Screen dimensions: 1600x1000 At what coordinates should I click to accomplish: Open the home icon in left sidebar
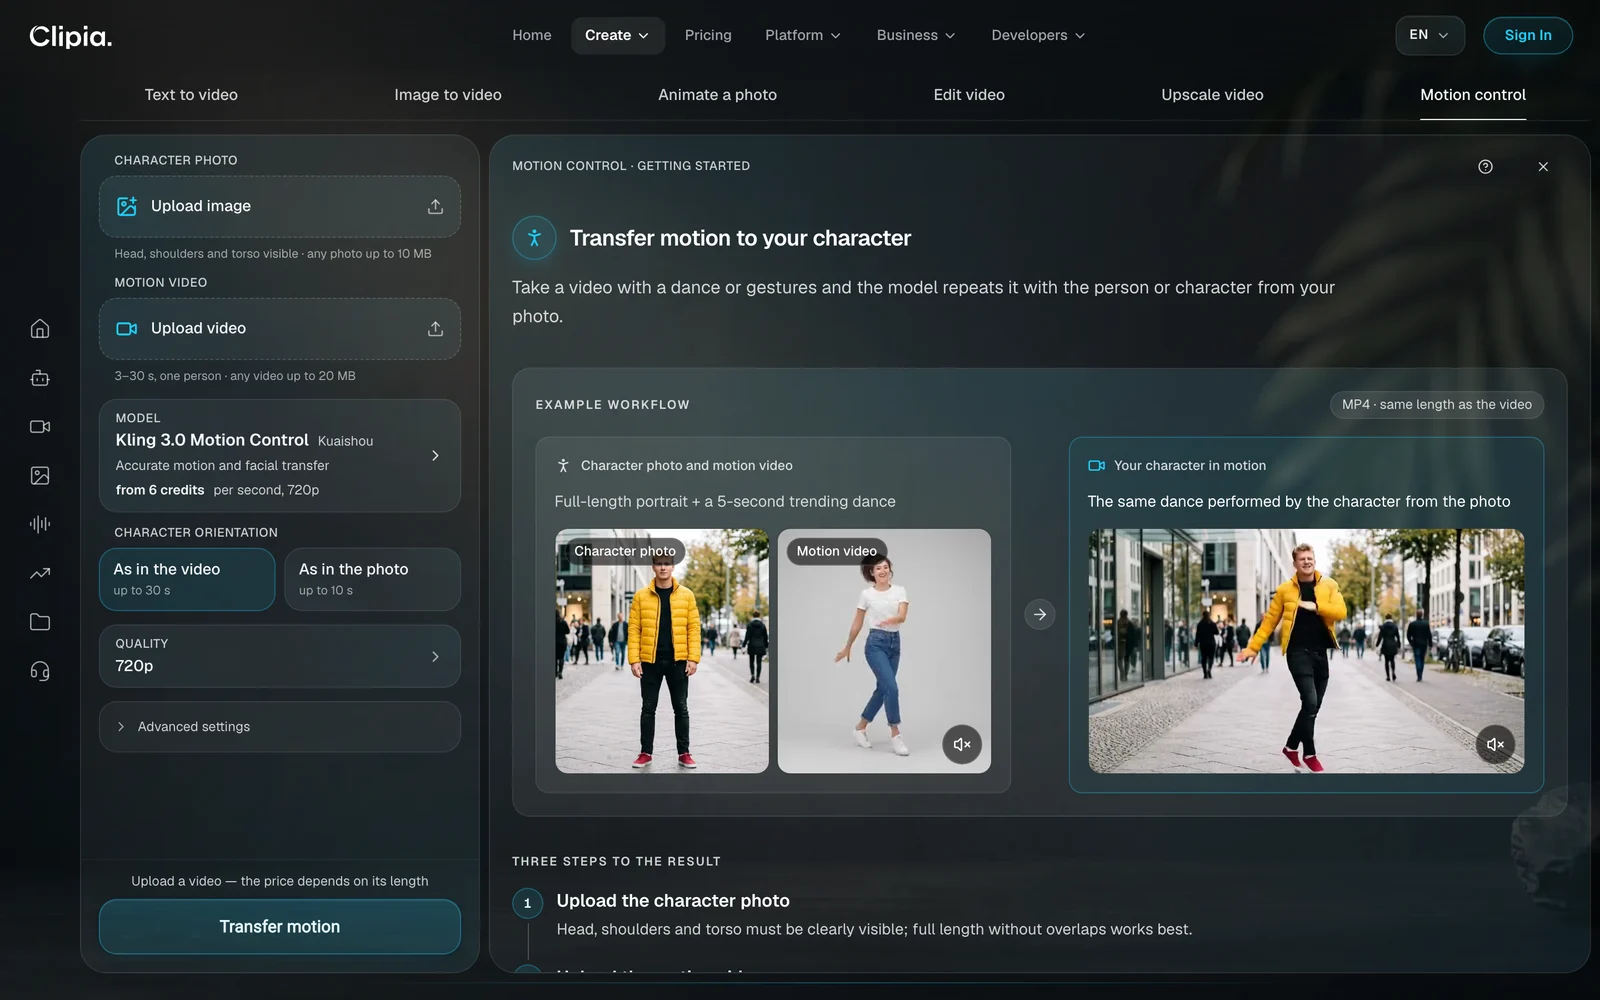click(x=40, y=329)
